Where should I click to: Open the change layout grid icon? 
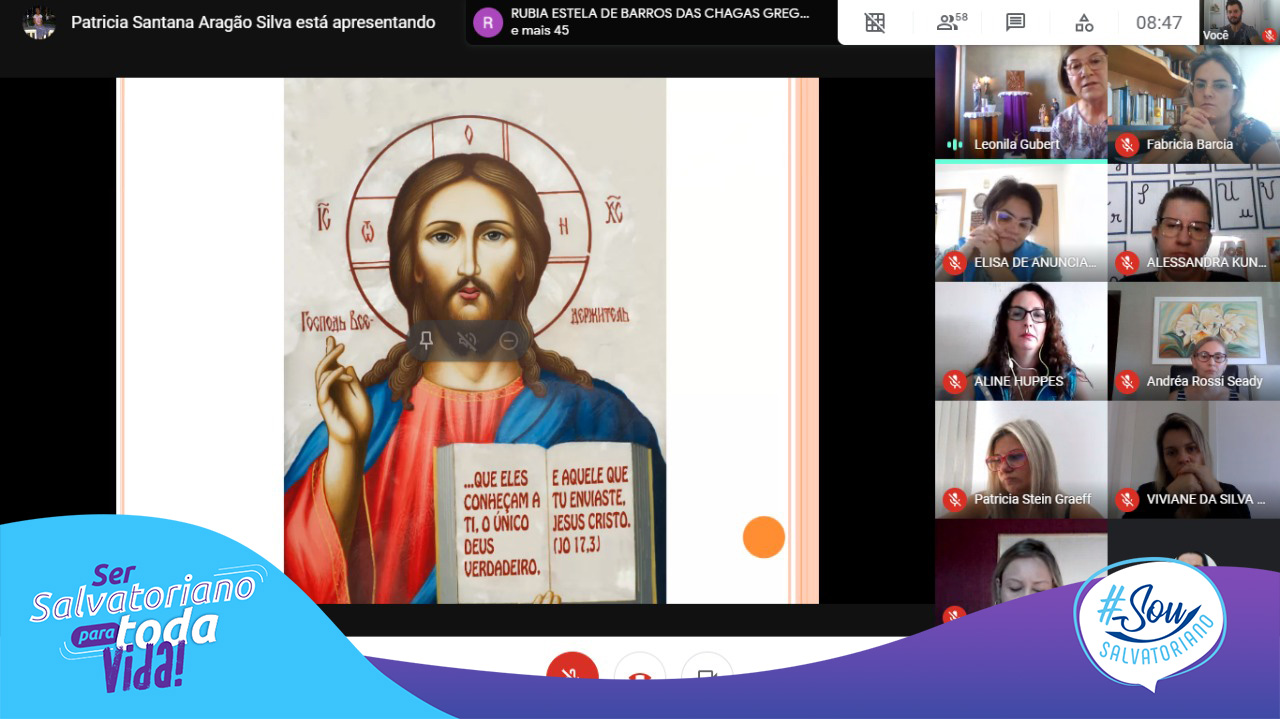click(x=875, y=22)
